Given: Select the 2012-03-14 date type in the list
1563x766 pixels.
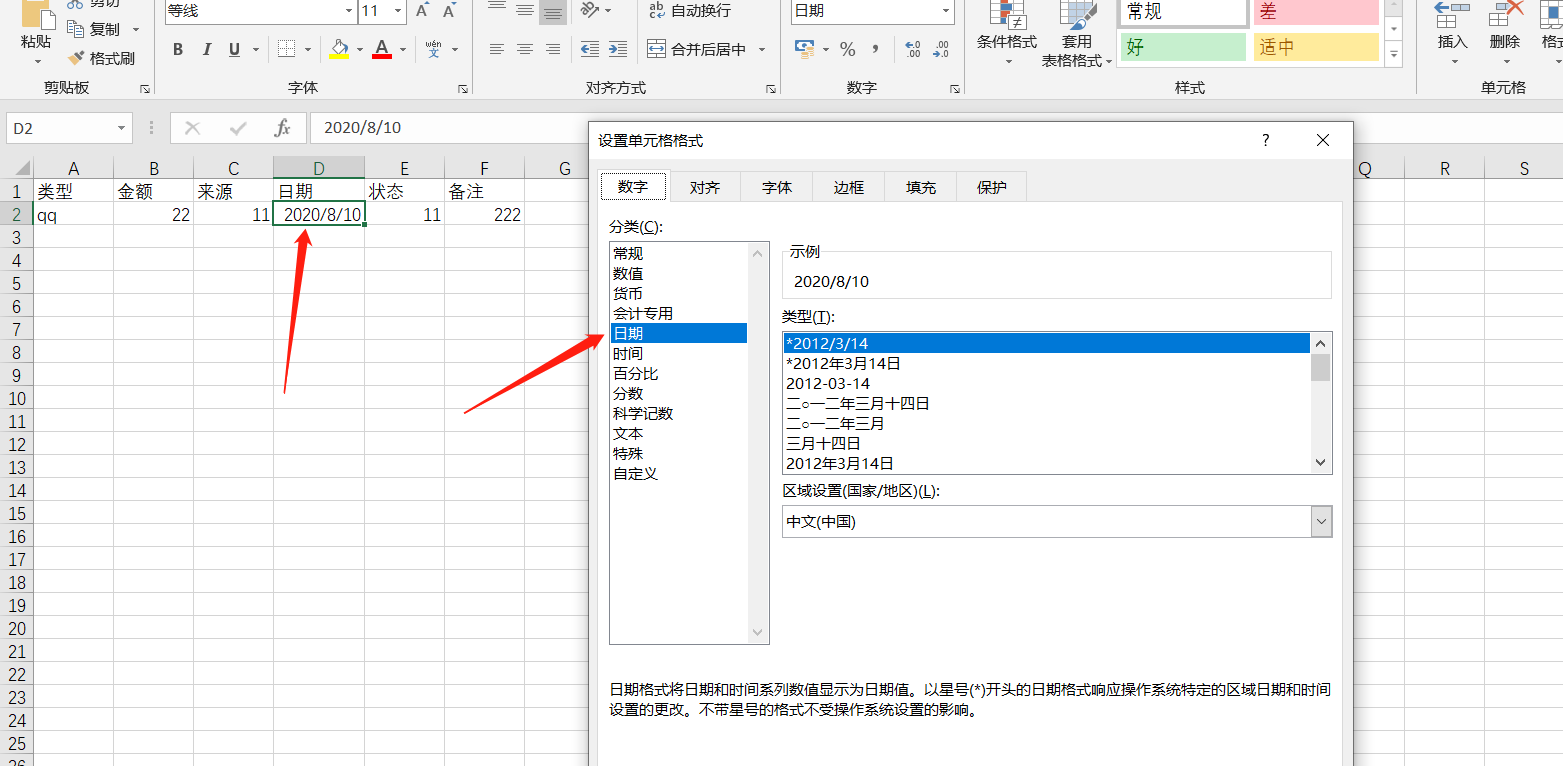Looking at the screenshot, I should tap(825, 383).
